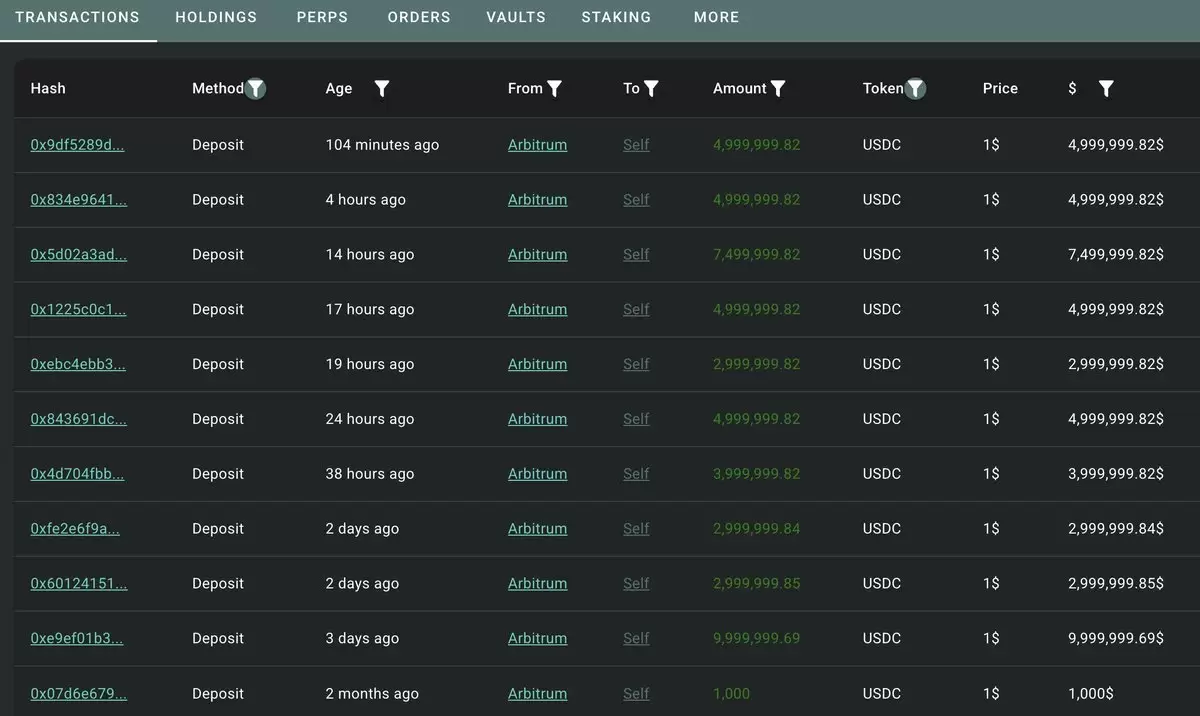Open transaction hash 0x843691dc...
The height and width of the screenshot is (716, 1200).
(x=79, y=420)
